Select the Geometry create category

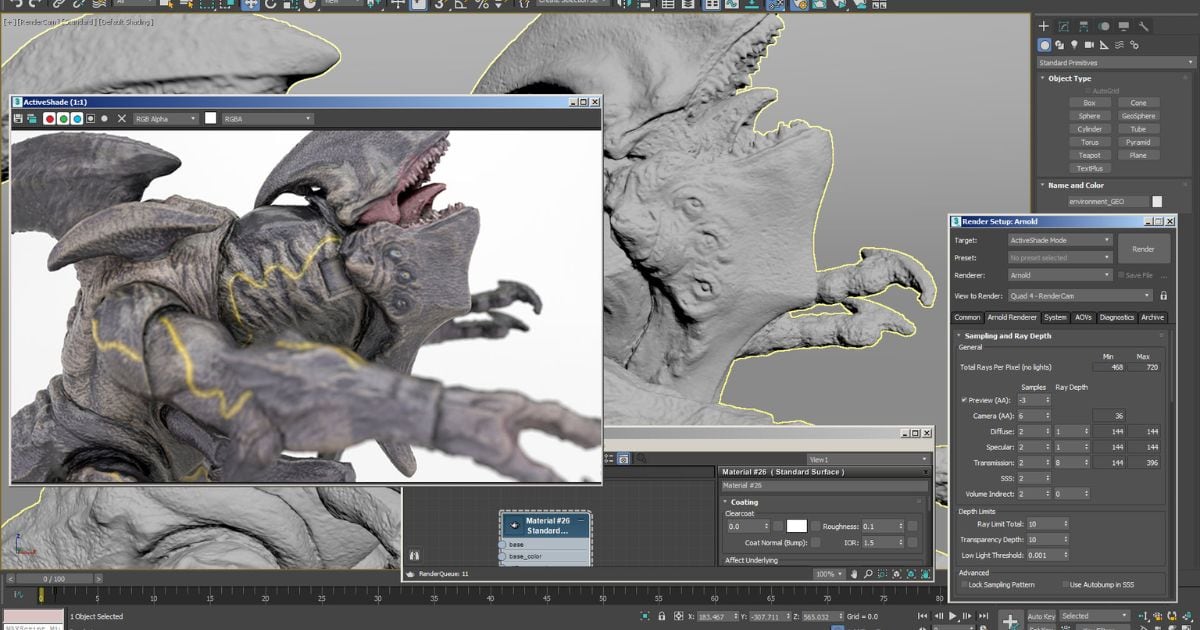click(1045, 45)
